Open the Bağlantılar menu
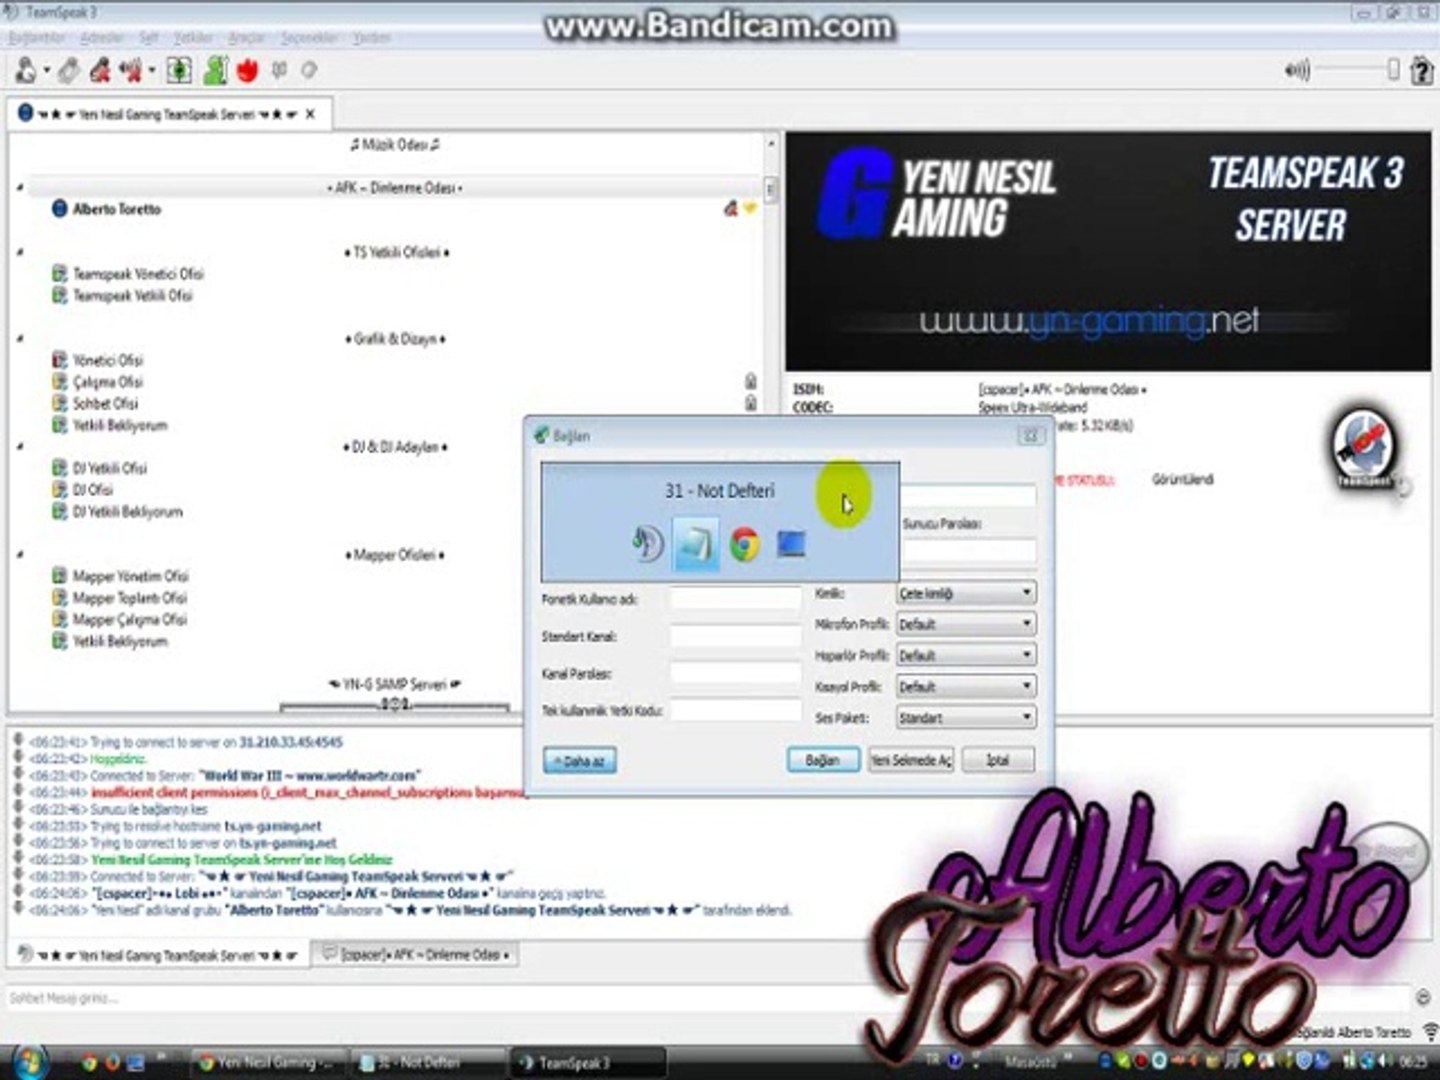Viewport: 1440px width, 1080px height. click(38, 38)
